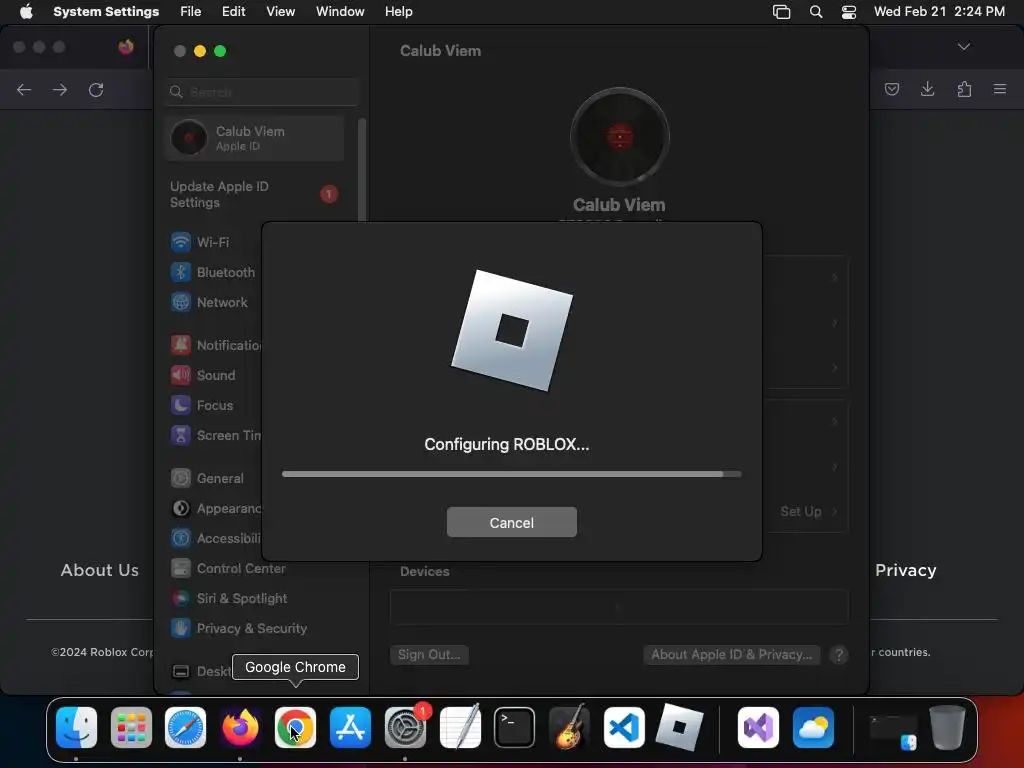This screenshot has height=768, width=1024.
Task: Open the Apple menu
Action: (x=26, y=12)
